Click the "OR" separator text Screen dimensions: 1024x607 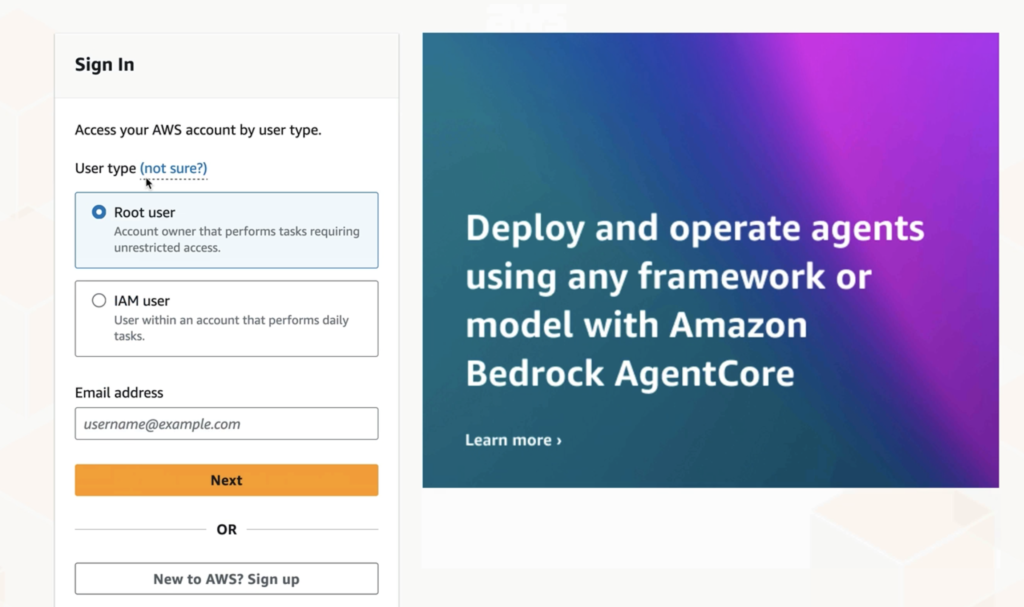(227, 529)
